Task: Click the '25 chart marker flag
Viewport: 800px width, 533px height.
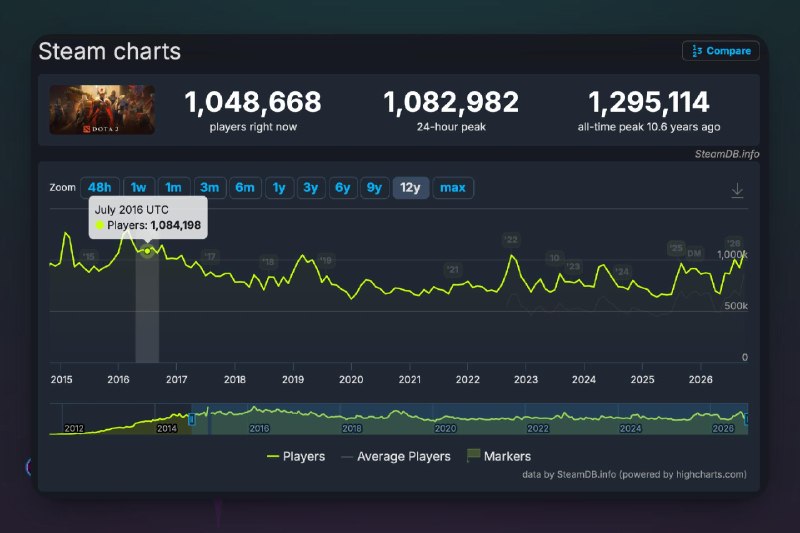Action: tap(676, 248)
